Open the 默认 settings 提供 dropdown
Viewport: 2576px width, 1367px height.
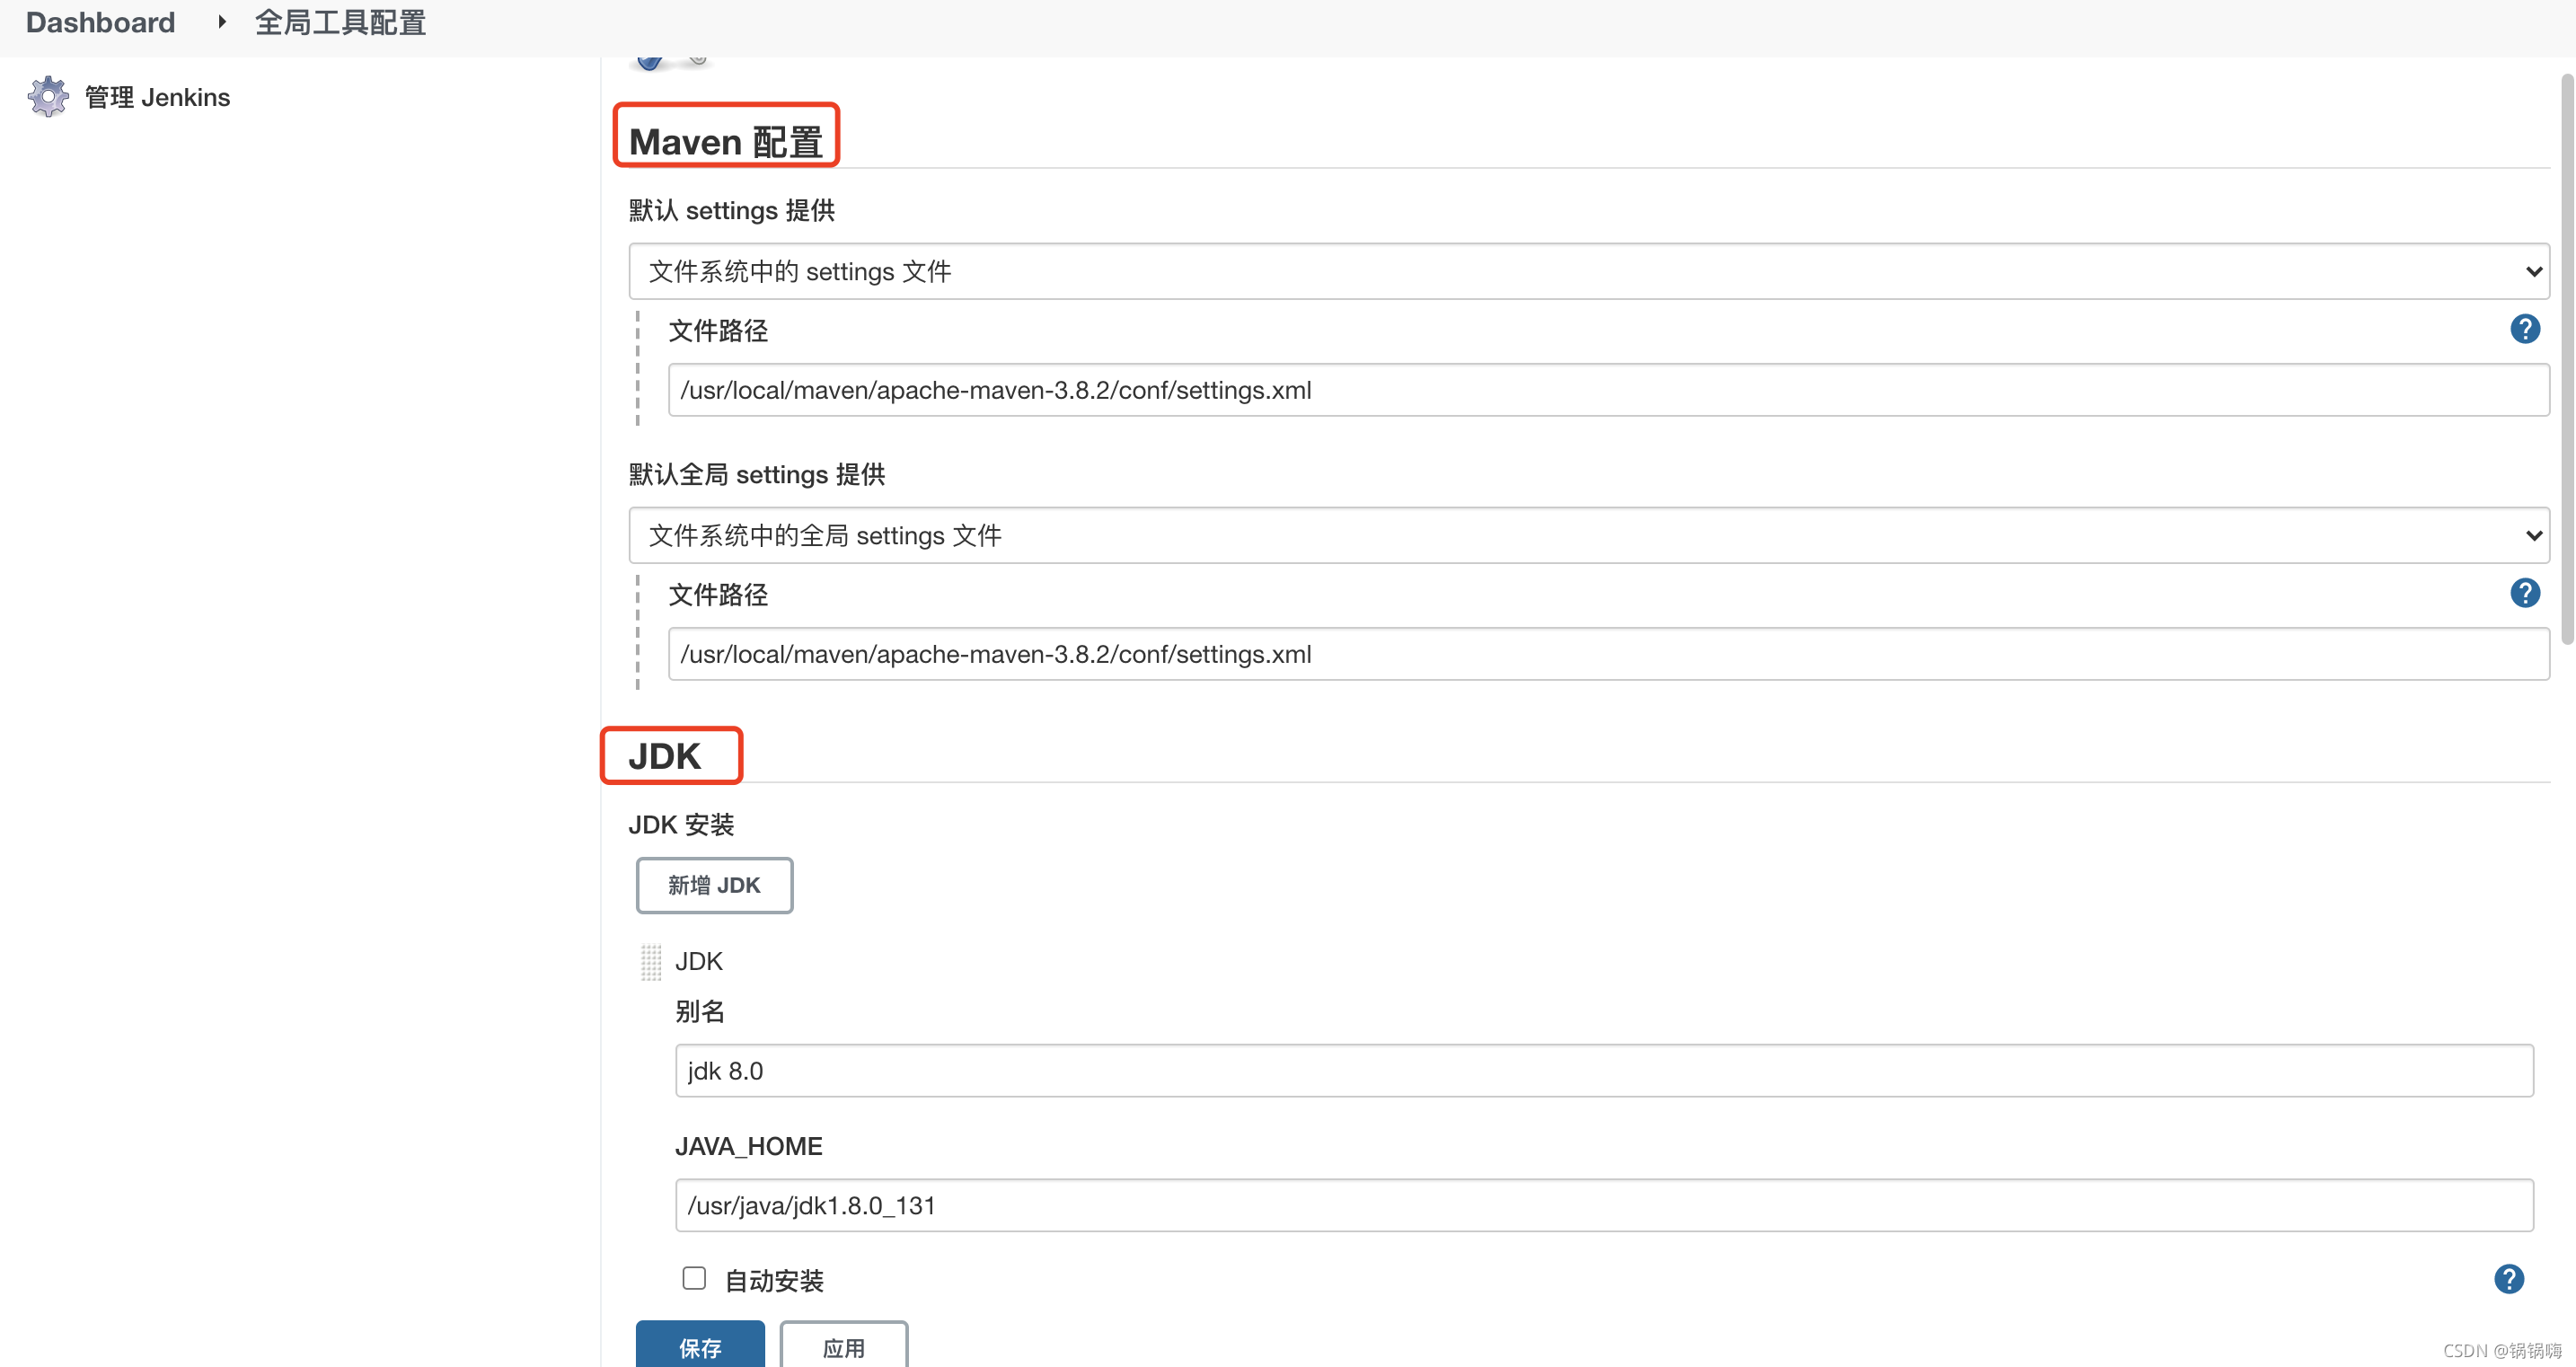tap(1589, 271)
